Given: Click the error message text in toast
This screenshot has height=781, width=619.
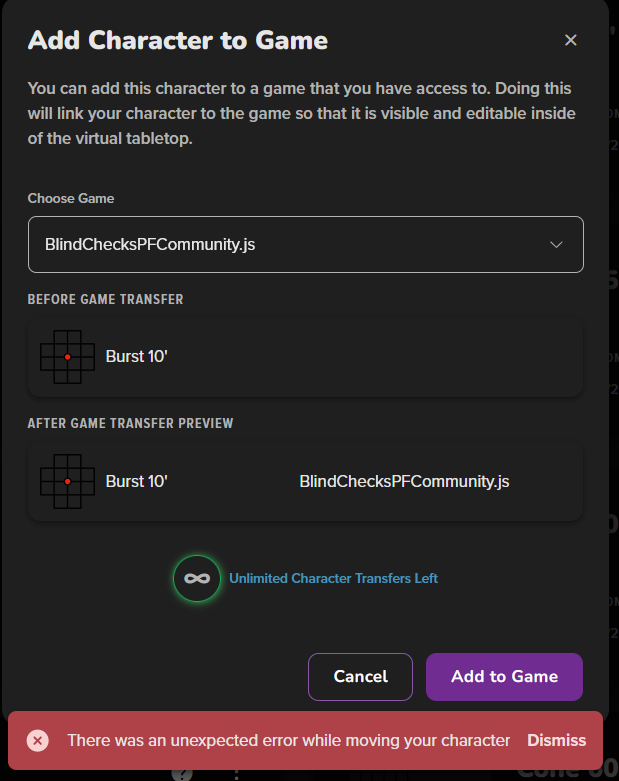Looking at the screenshot, I should 289,740.
